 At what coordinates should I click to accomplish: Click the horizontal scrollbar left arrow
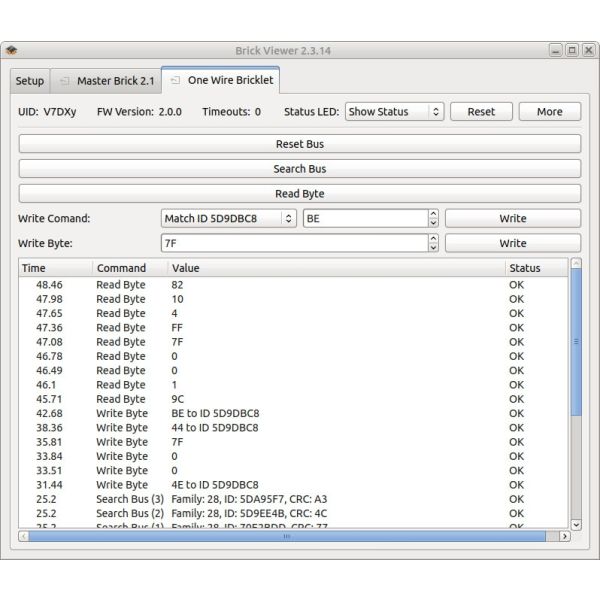(x=23, y=536)
